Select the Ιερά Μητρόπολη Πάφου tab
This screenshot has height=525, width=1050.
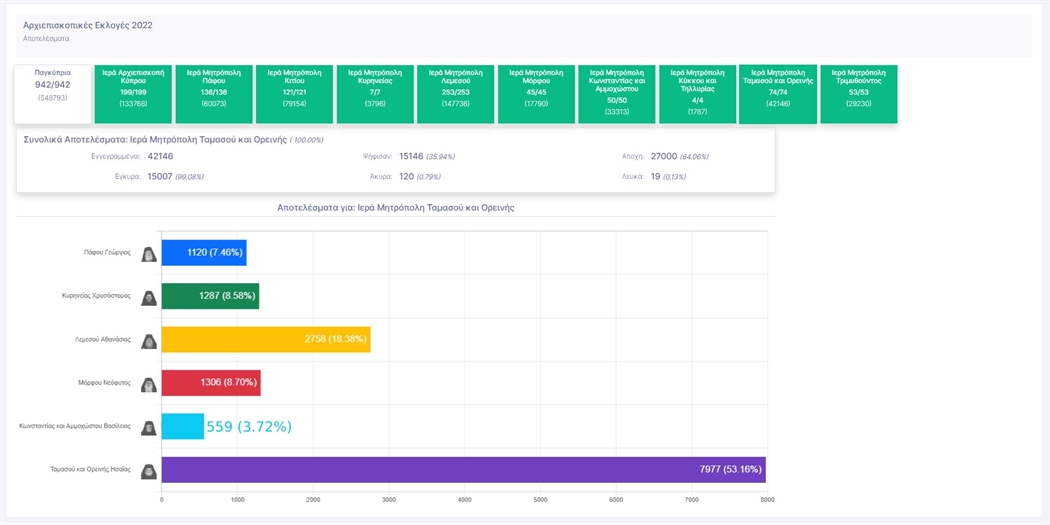coord(214,94)
